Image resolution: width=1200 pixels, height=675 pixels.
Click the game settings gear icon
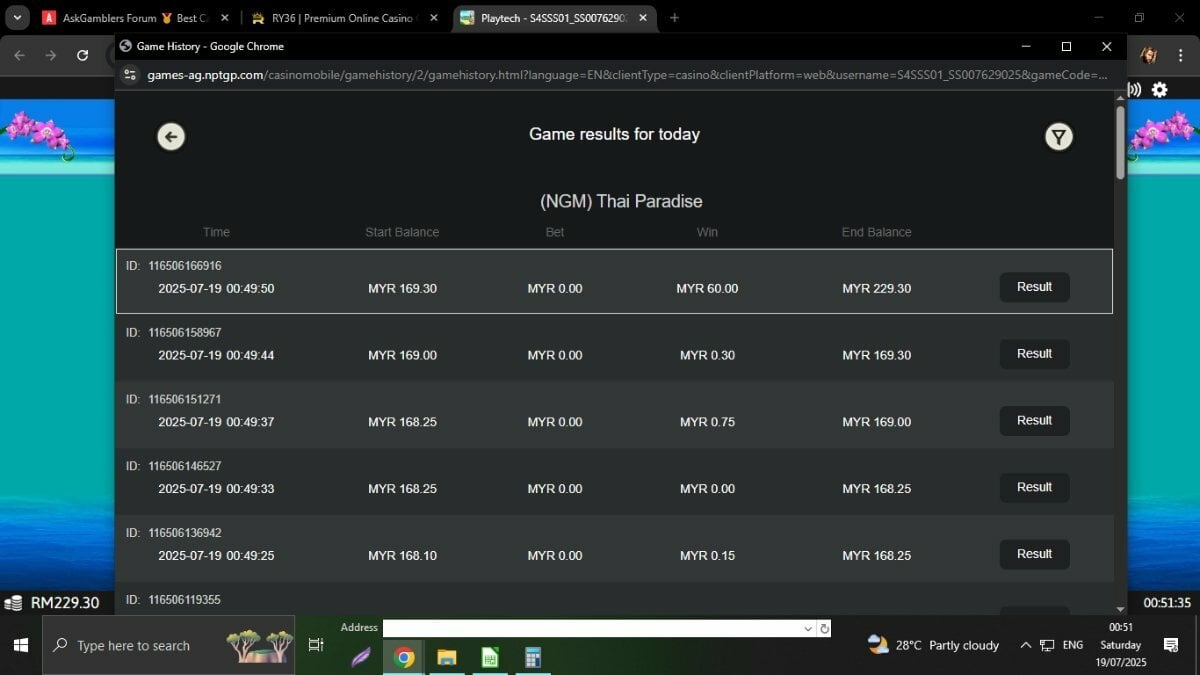[1159, 89]
